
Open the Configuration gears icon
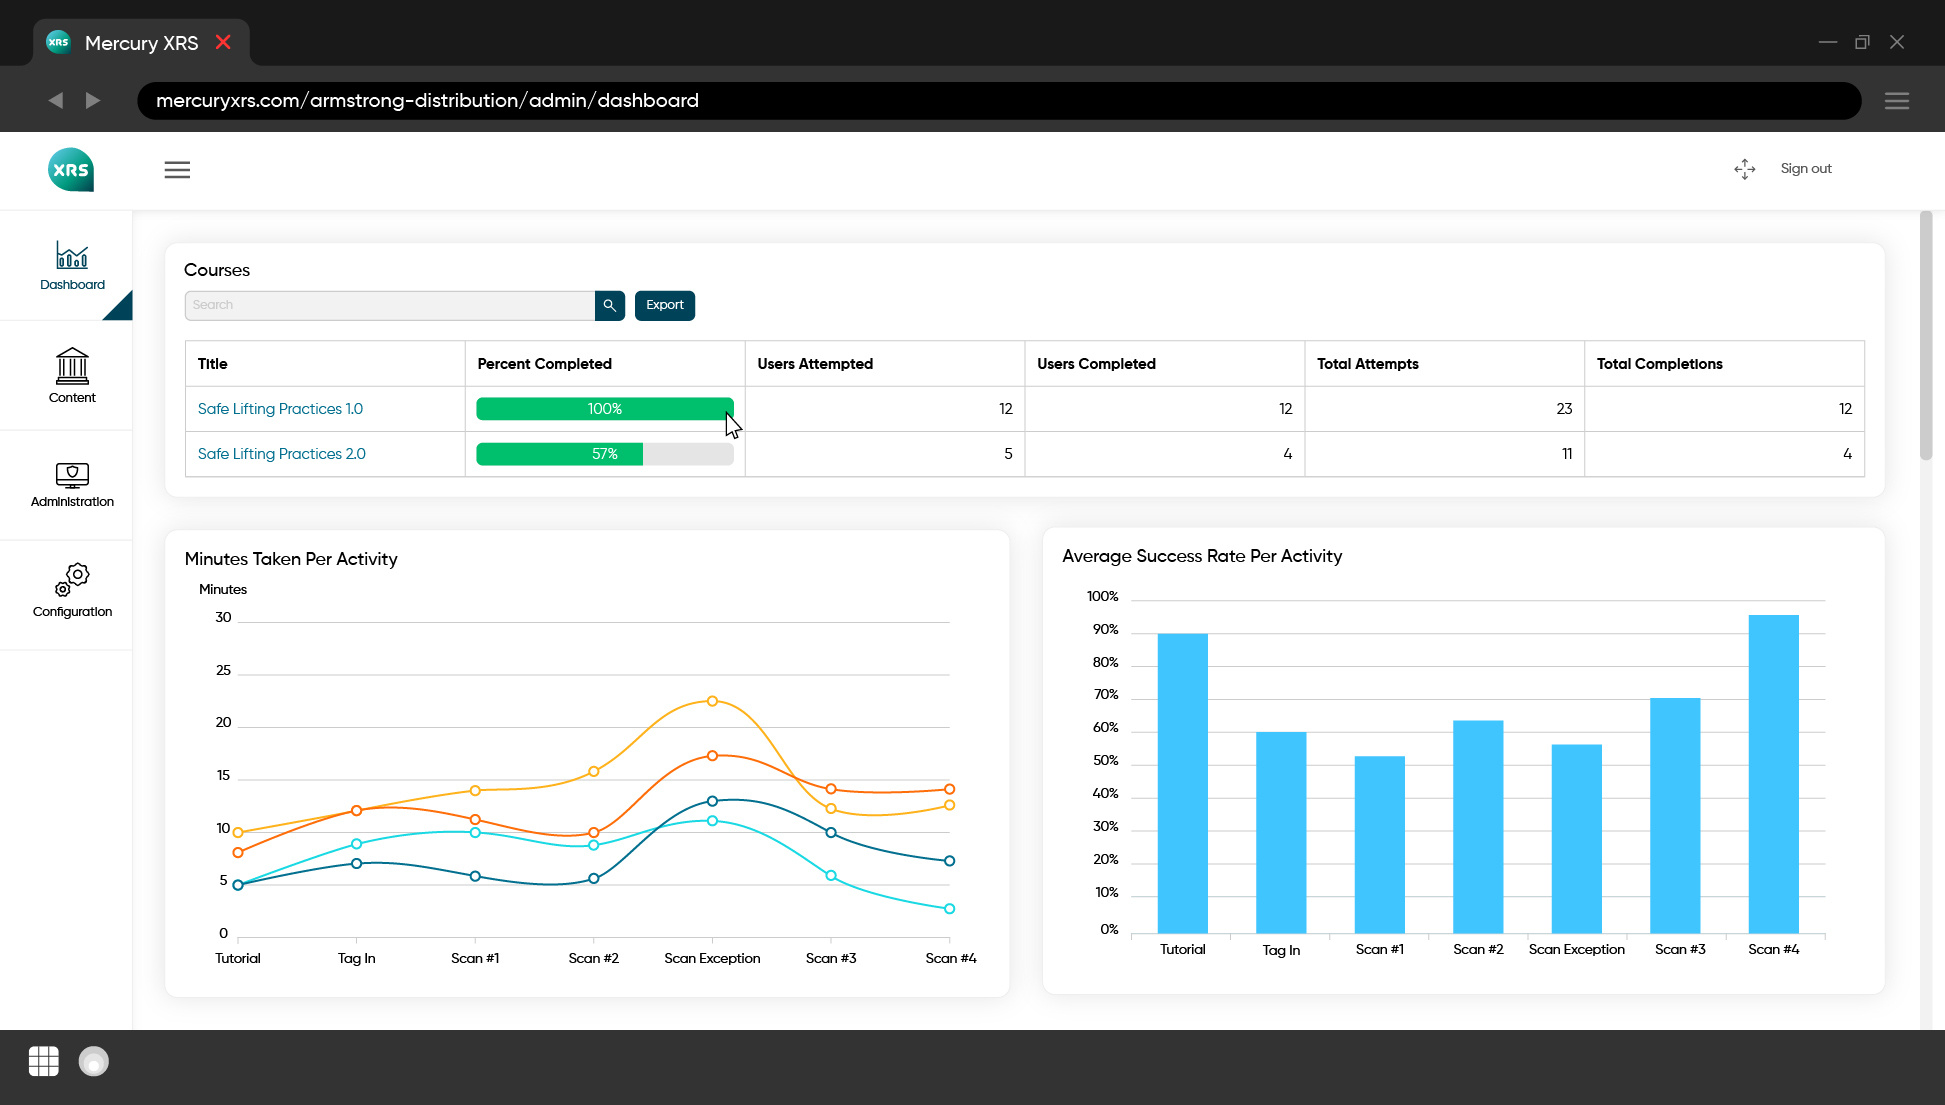[72, 580]
